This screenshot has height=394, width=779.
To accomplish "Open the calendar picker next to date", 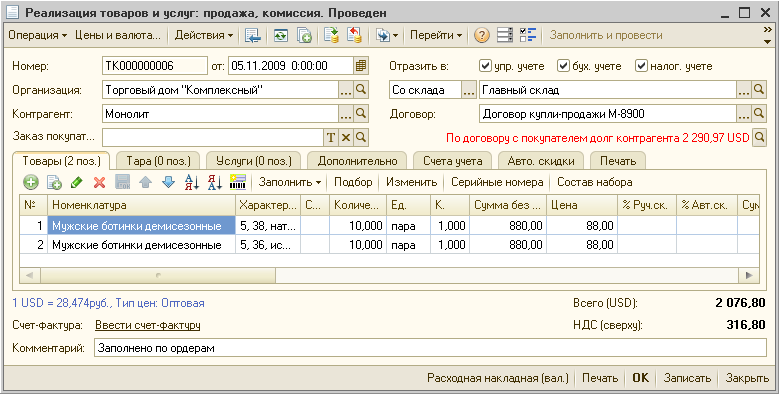I will 361,66.
